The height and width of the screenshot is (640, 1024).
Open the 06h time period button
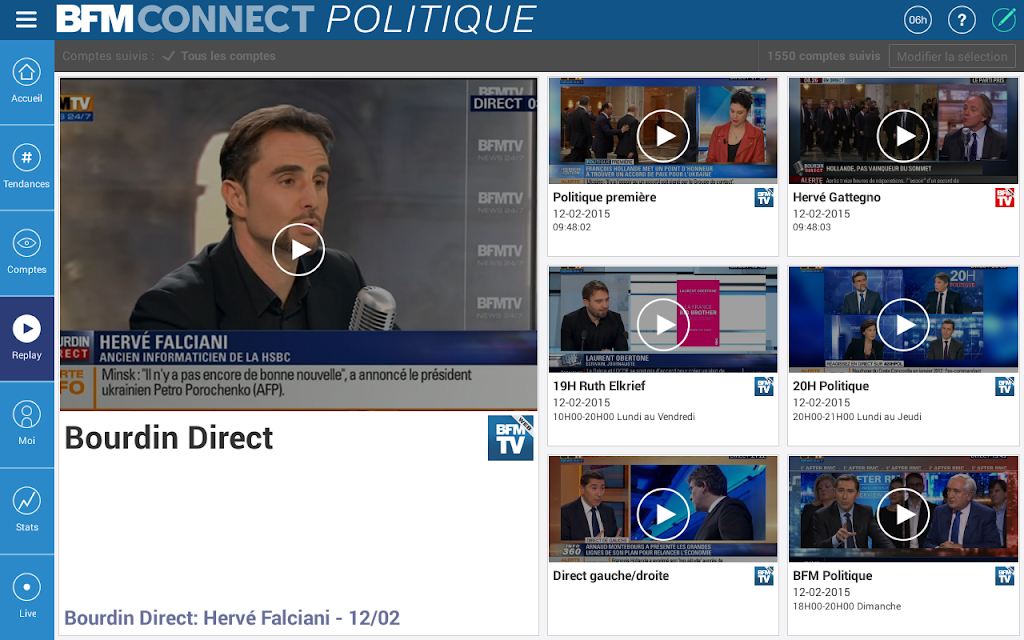918,20
